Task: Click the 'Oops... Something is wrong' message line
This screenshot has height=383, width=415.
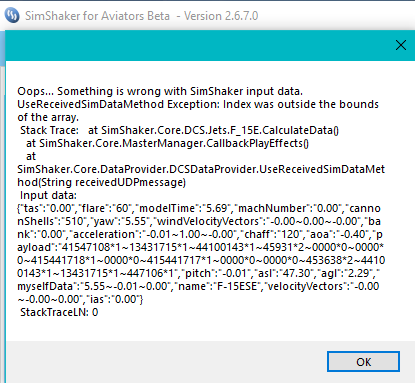Action: point(160,91)
